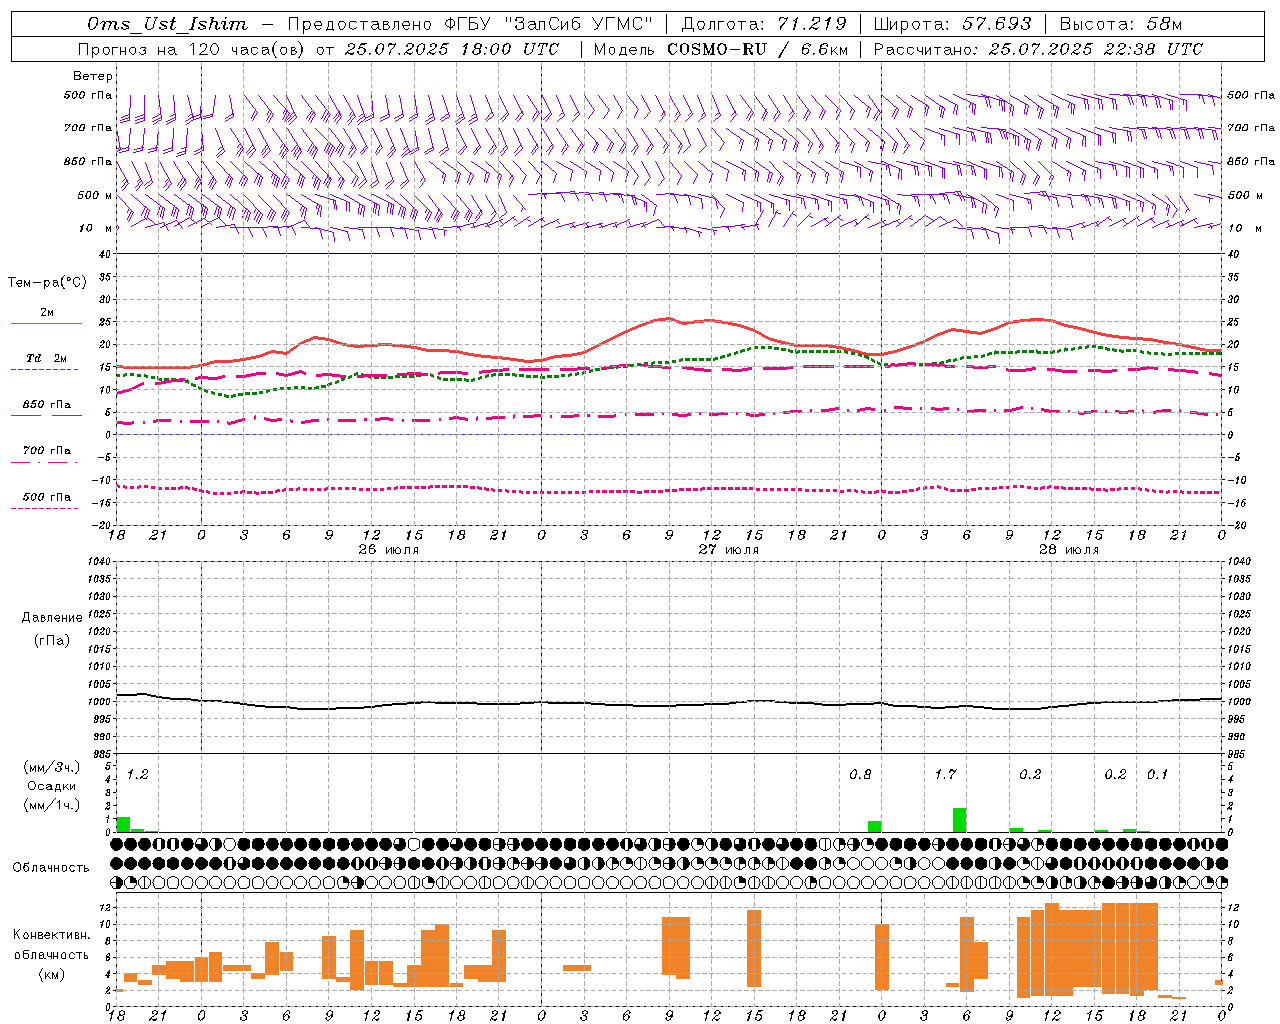Click the "Ветер" wind panel label
The image size is (1280, 1024).
(x=93, y=76)
